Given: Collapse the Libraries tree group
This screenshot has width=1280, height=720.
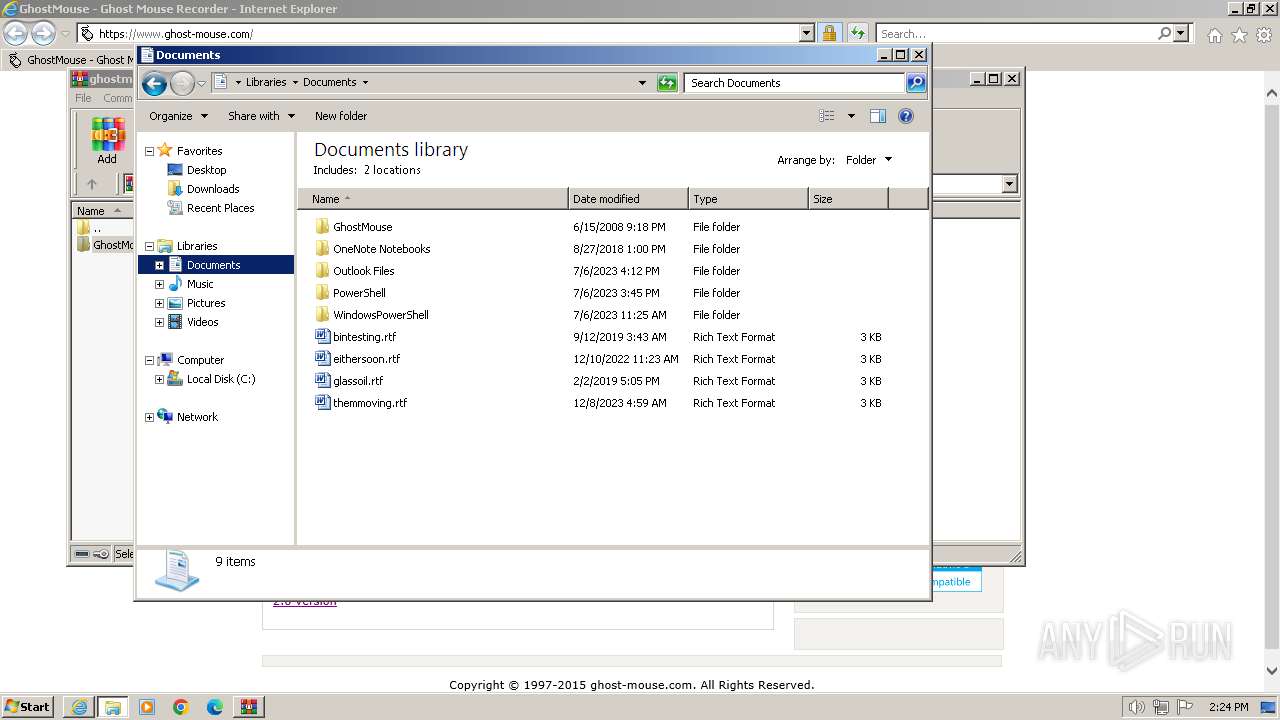Looking at the screenshot, I should click(x=150, y=246).
